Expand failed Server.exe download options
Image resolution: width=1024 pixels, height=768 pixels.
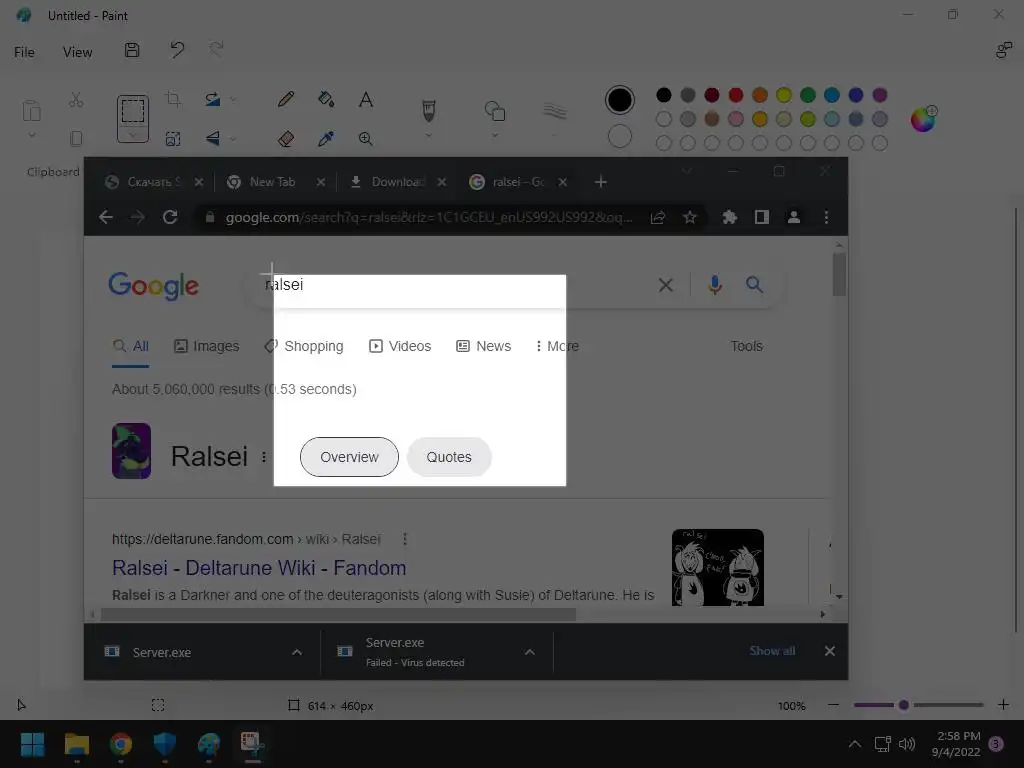pyautogui.click(x=530, y=652)
